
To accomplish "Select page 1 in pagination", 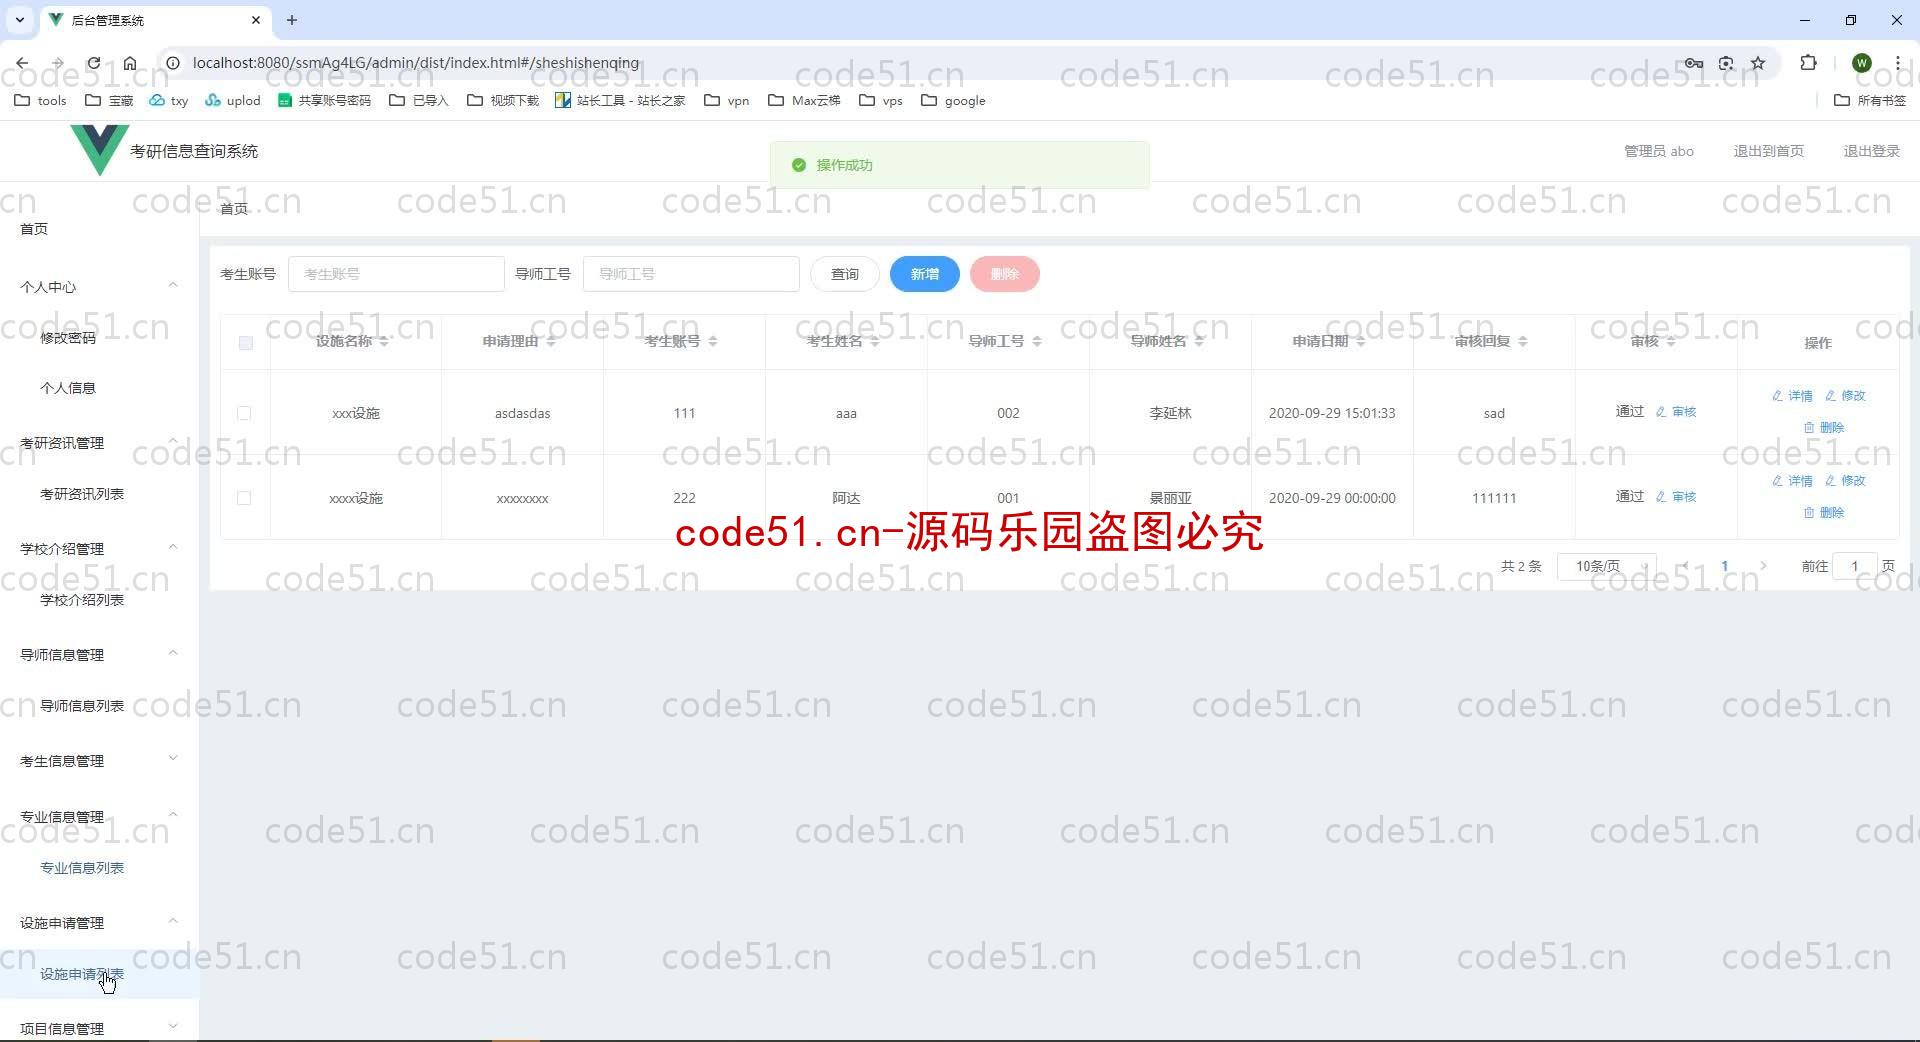I will (x=1724, y=566).
